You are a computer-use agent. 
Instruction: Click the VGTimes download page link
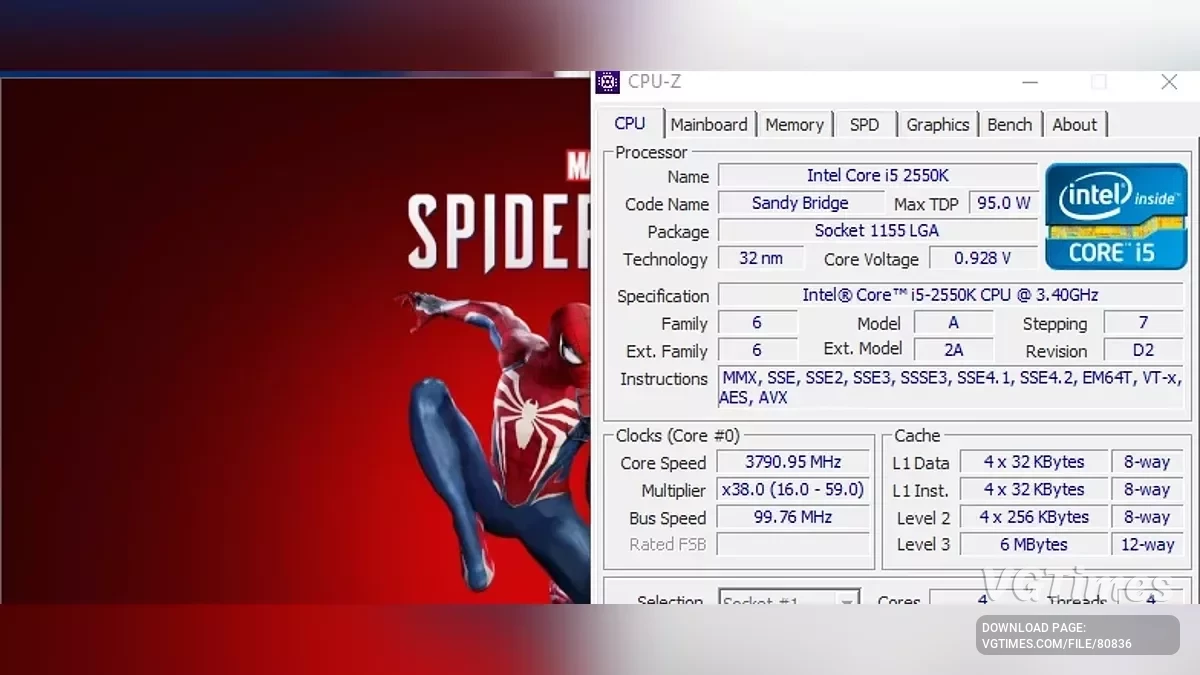[x=1080, y=631]
